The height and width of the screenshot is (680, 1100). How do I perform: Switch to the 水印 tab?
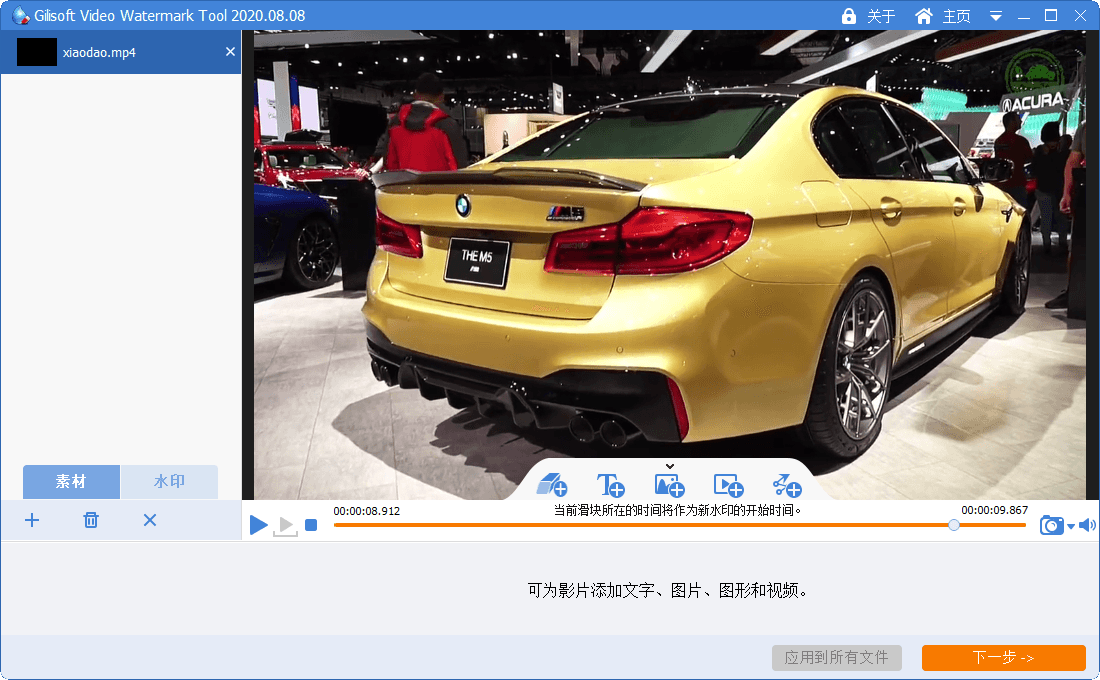(169, 482)
